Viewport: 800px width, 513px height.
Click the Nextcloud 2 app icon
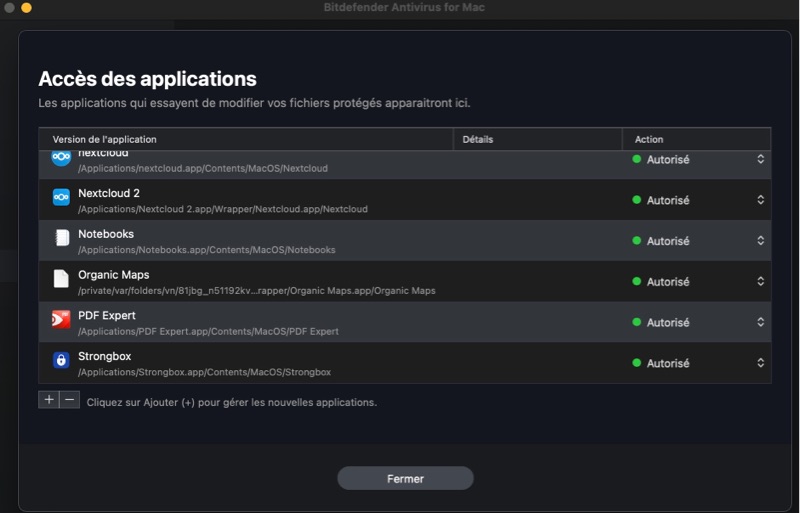[x=61, y=198]
